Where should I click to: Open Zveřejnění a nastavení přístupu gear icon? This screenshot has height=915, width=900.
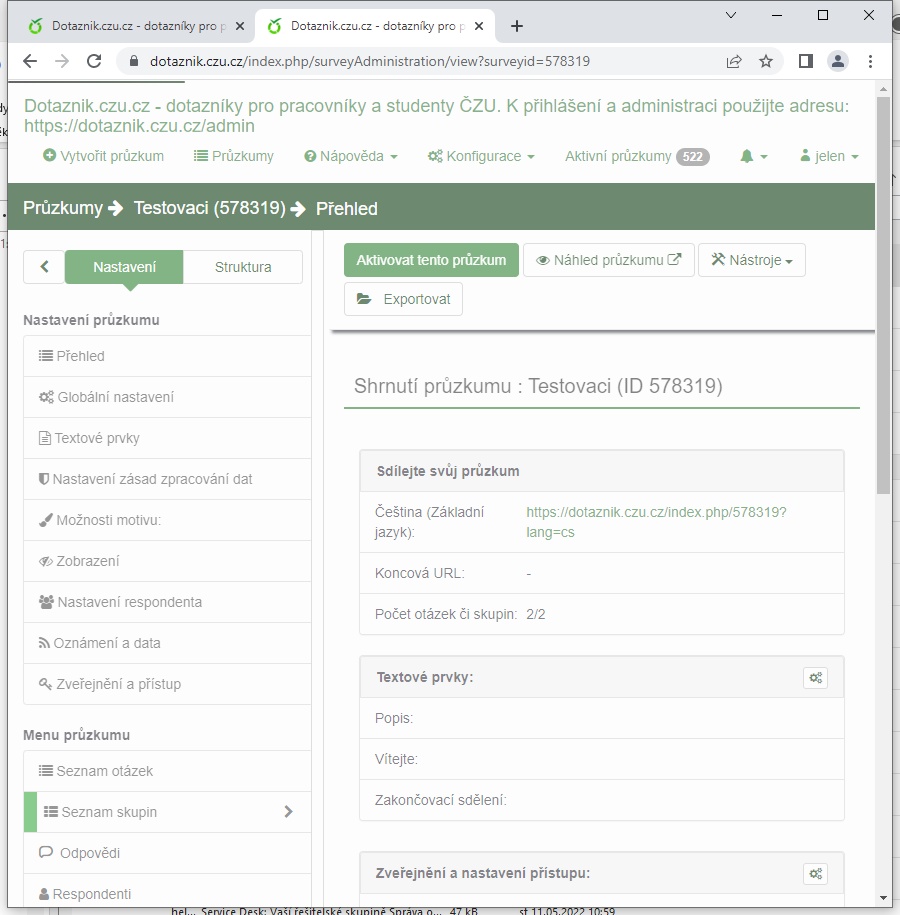coord(816,874)
